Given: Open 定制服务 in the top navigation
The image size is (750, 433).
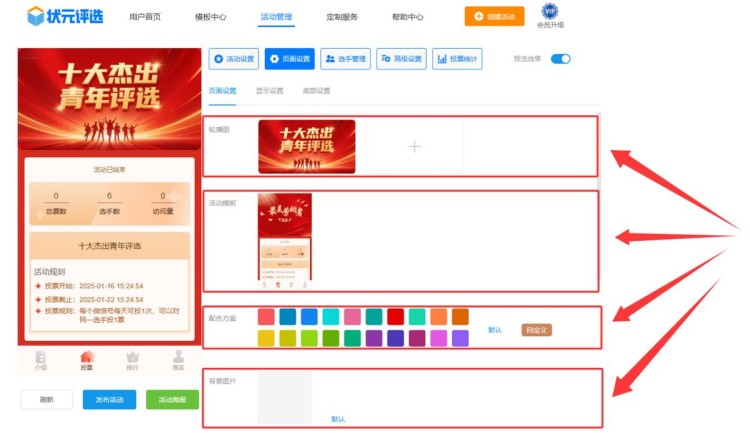Looking at the screenshot, I should click(342, 17).
